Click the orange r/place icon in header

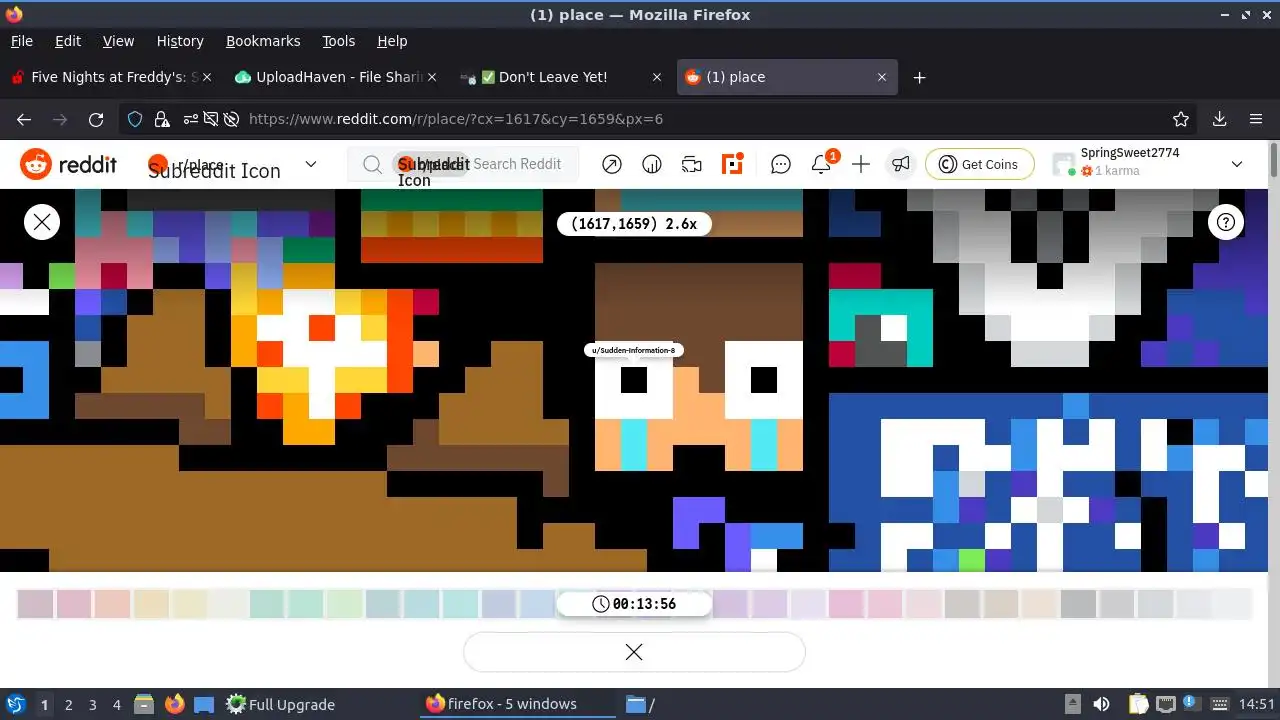tap(733, 164)
